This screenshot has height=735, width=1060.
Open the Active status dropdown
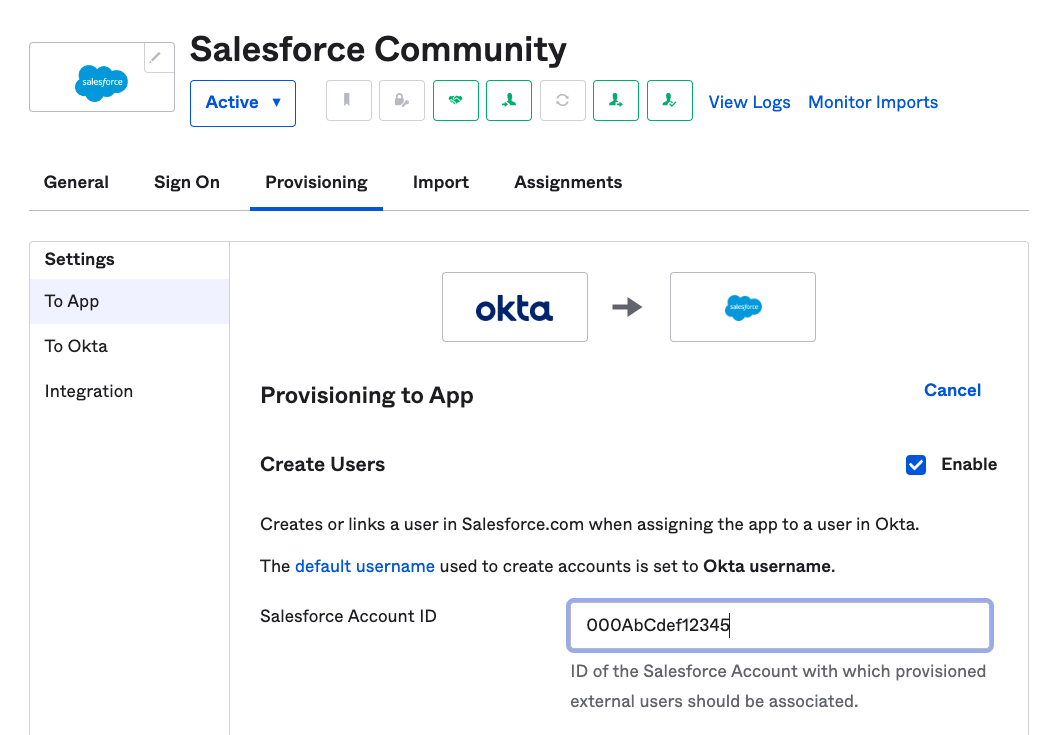tap(242, 102)
